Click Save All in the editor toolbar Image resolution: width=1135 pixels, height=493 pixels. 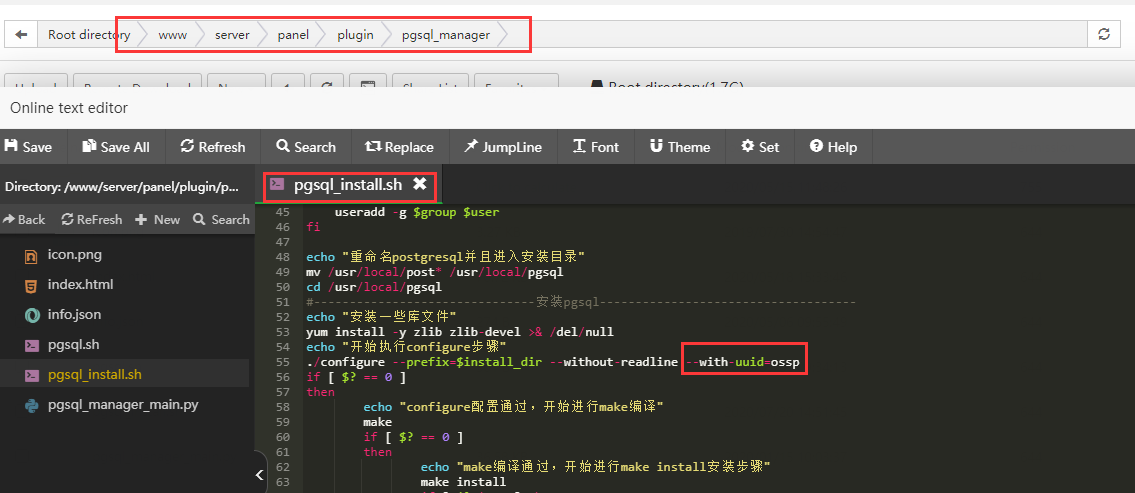pos(116,147)
